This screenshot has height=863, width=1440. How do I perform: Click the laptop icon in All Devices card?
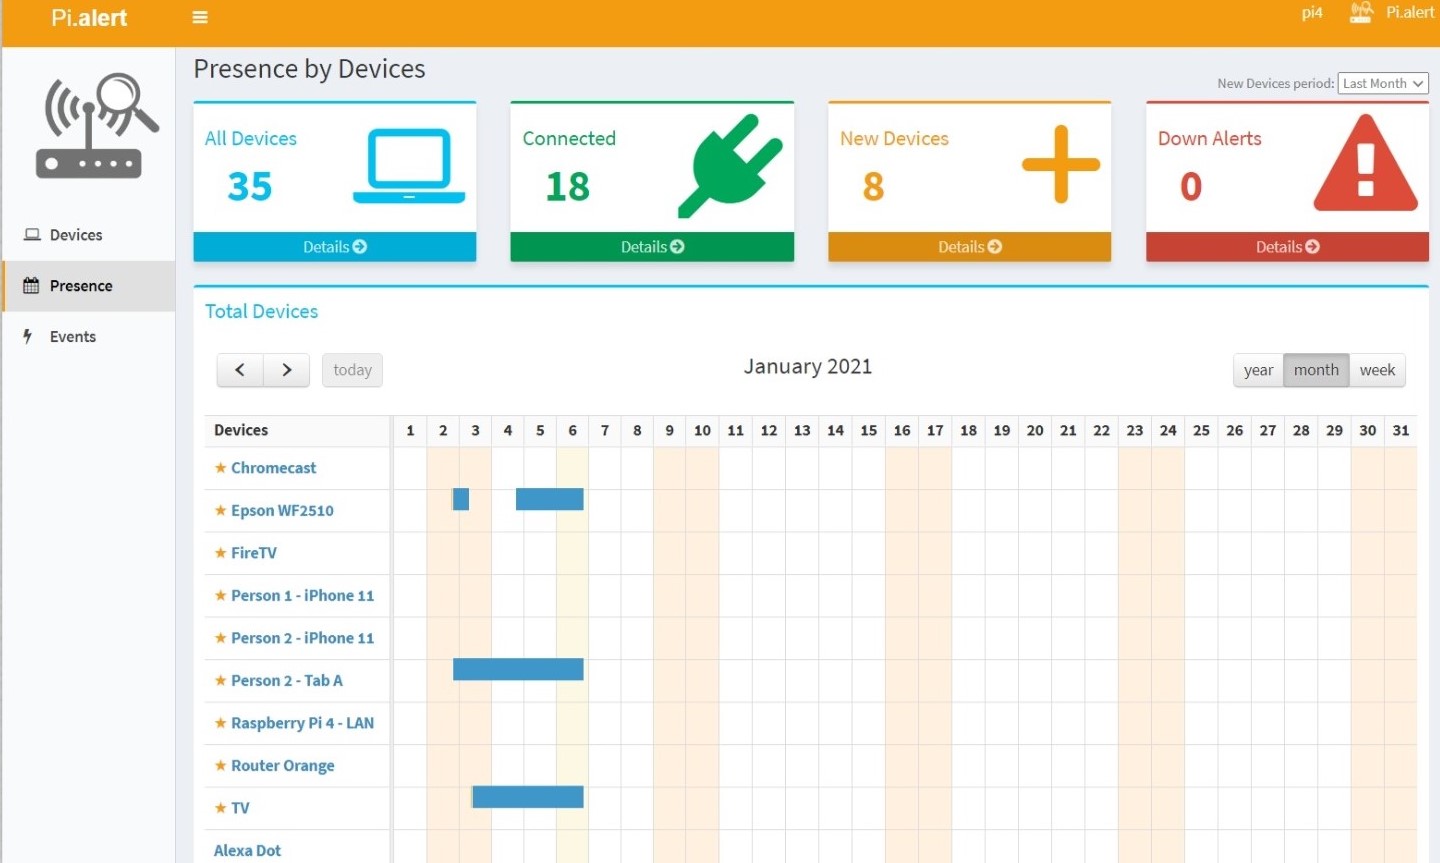point(409,166)
